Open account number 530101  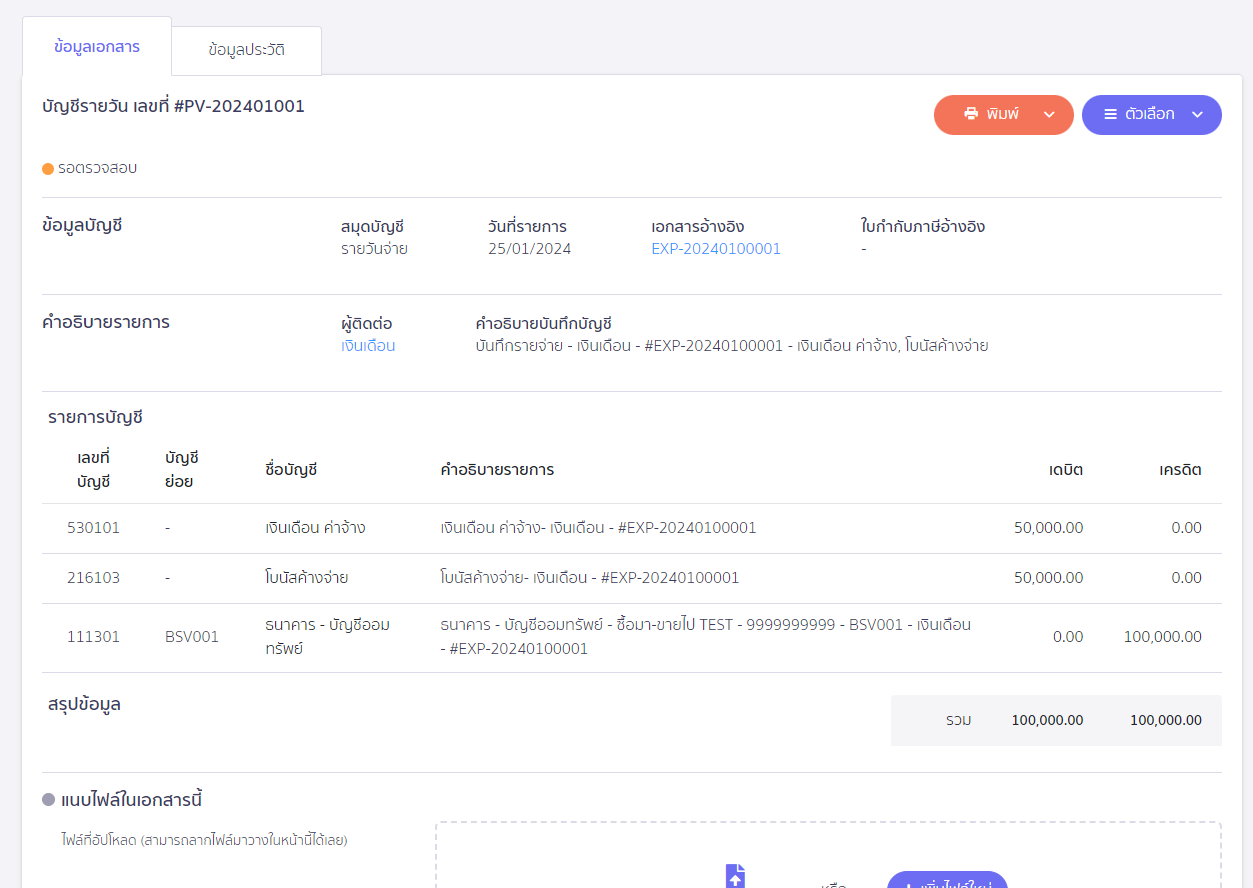click(x=93, y=528)
